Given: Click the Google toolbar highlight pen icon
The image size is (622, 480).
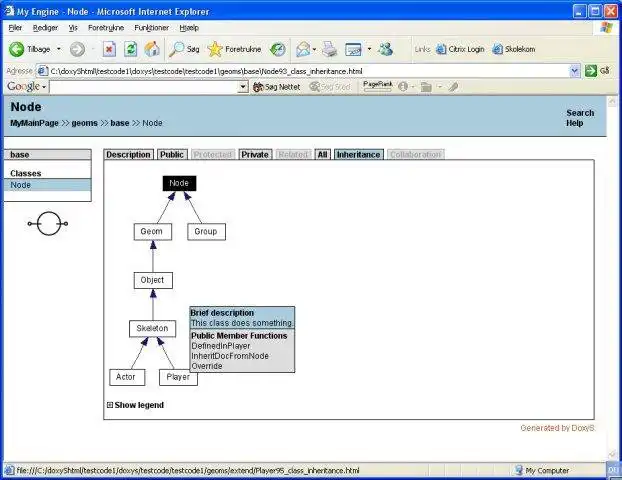Looking at the screenshot, I should 453,86.
